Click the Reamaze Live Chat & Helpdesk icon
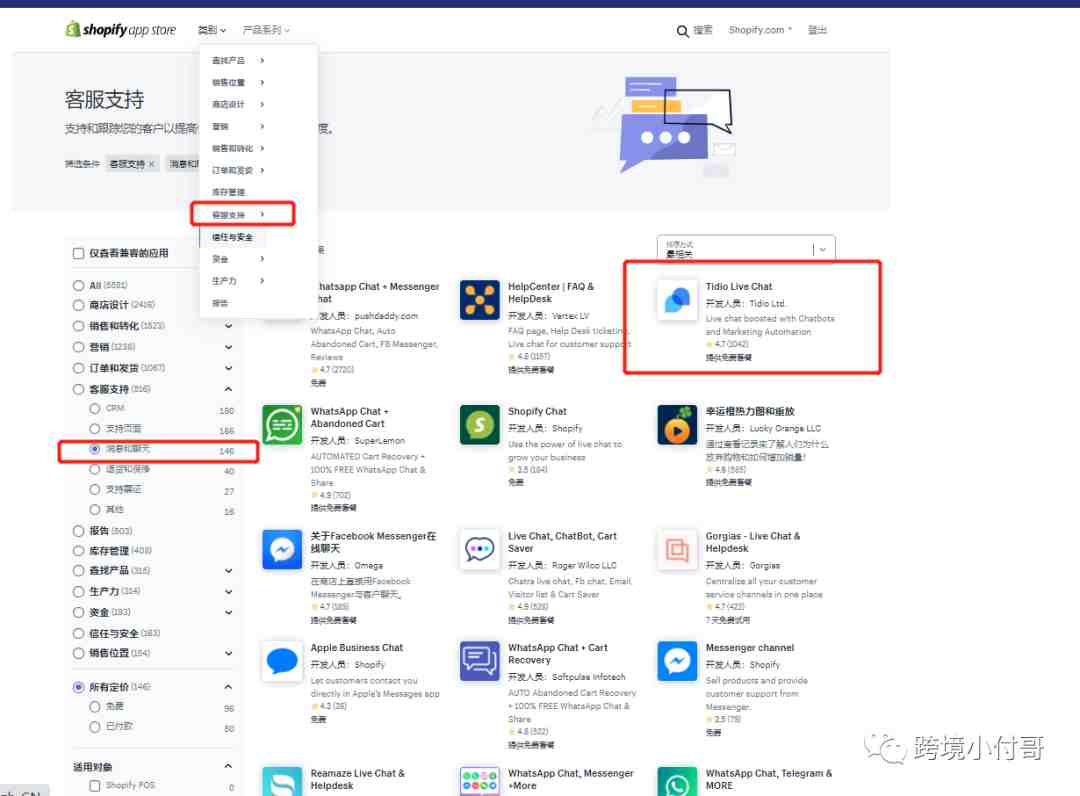 [282, 782]
